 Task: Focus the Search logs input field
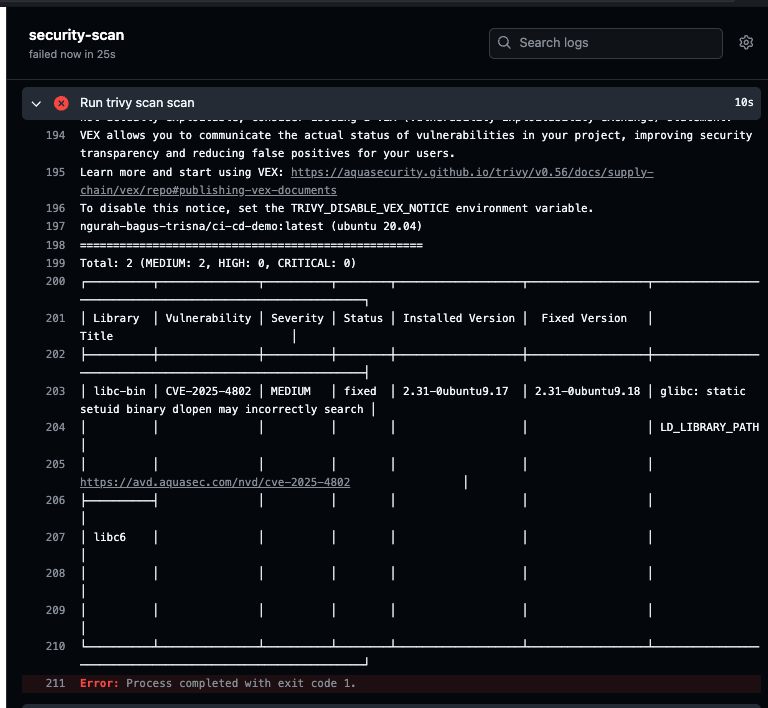tap(615, 43)
